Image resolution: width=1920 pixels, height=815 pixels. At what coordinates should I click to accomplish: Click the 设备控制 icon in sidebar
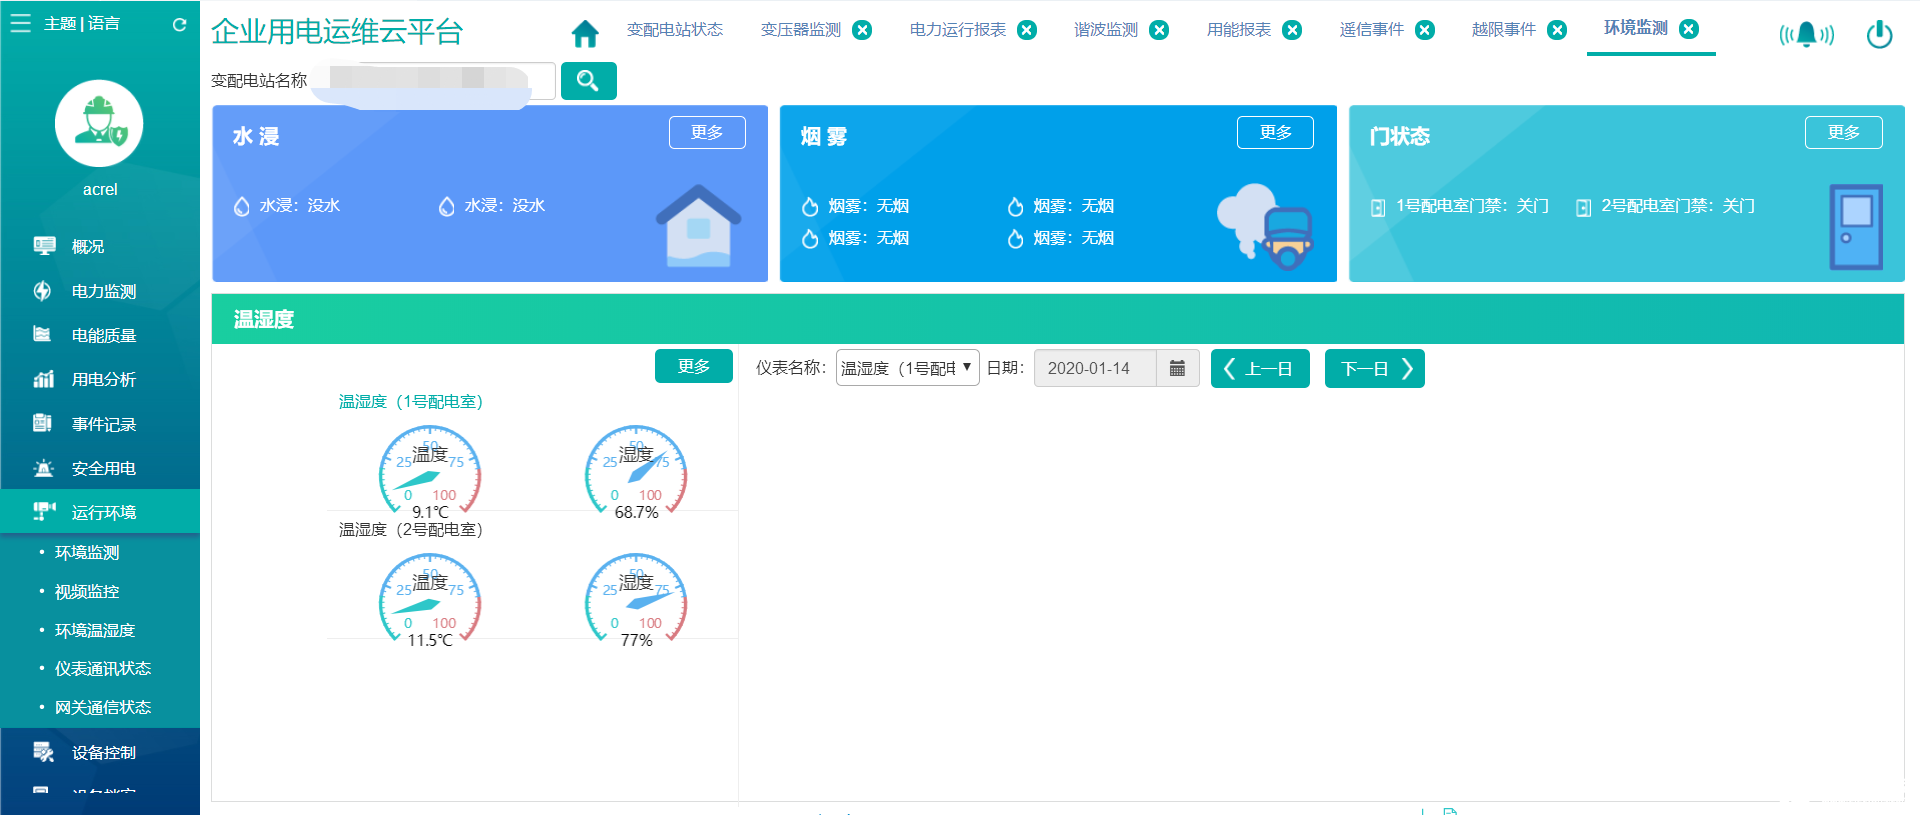(43, 752)
